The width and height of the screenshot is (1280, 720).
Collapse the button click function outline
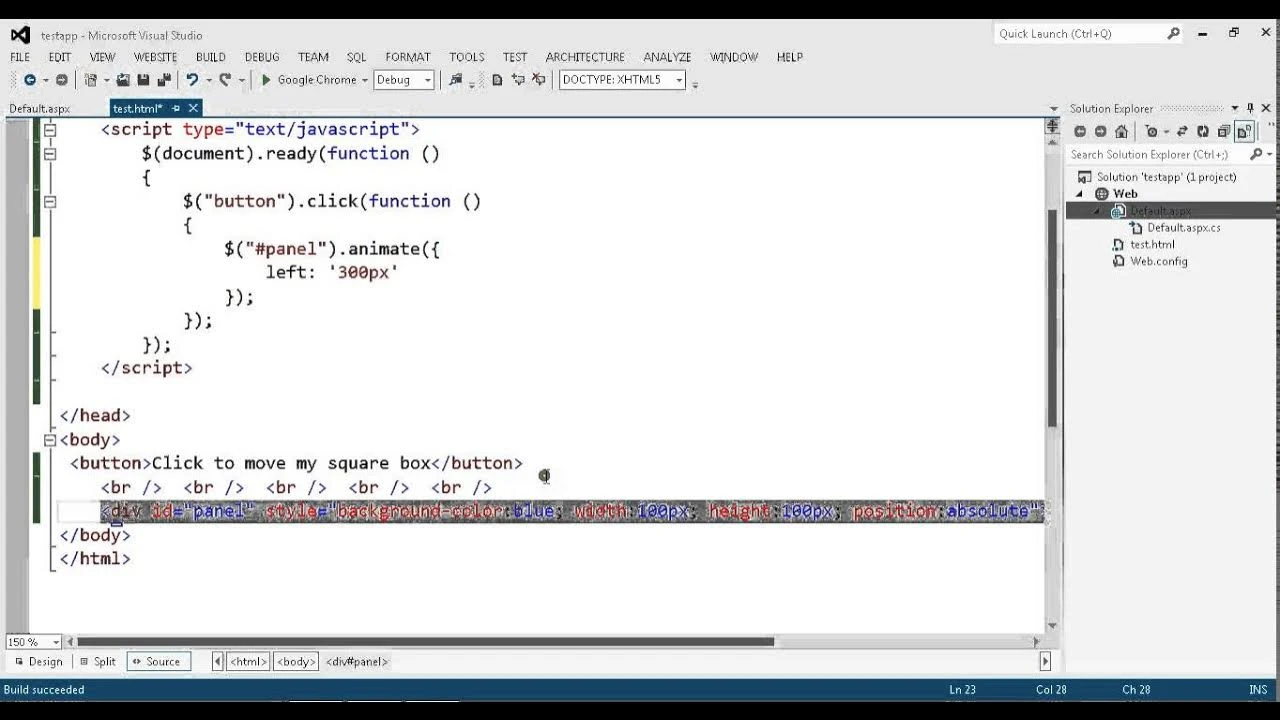[x=50, y=201]
